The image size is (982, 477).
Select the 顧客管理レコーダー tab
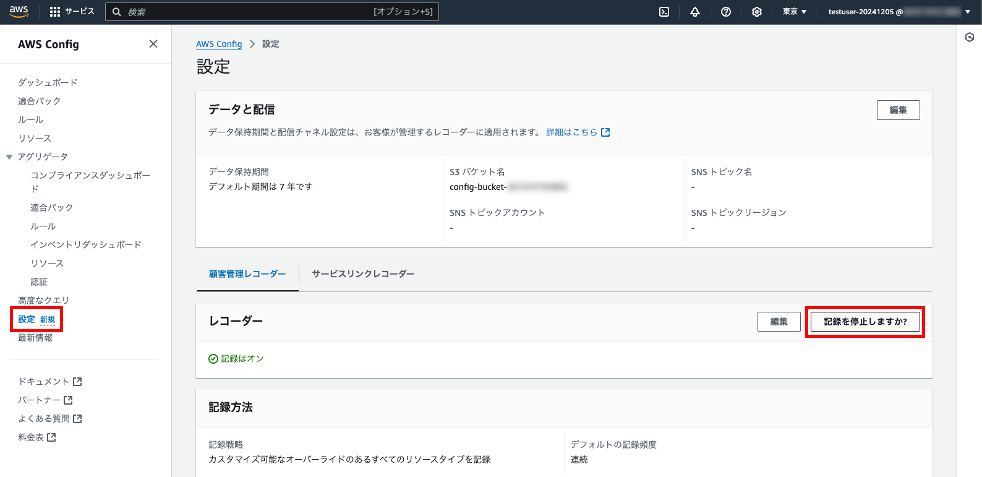coord(247,274)
